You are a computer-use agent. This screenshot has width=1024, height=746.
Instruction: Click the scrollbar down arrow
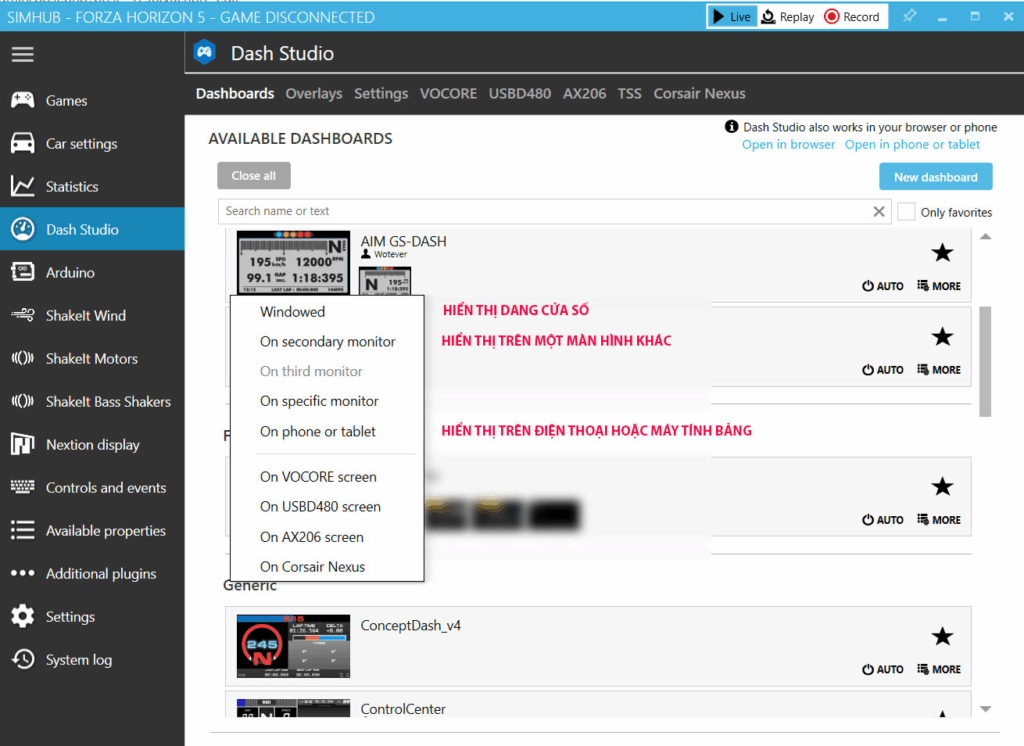click(985, 709)
